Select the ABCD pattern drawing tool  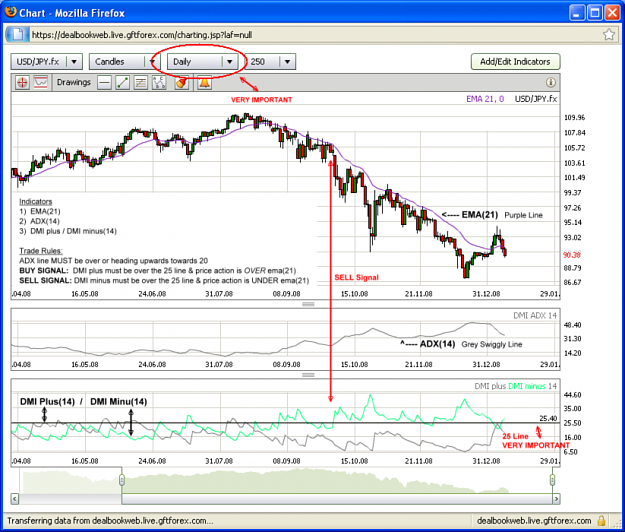point(159,83)
